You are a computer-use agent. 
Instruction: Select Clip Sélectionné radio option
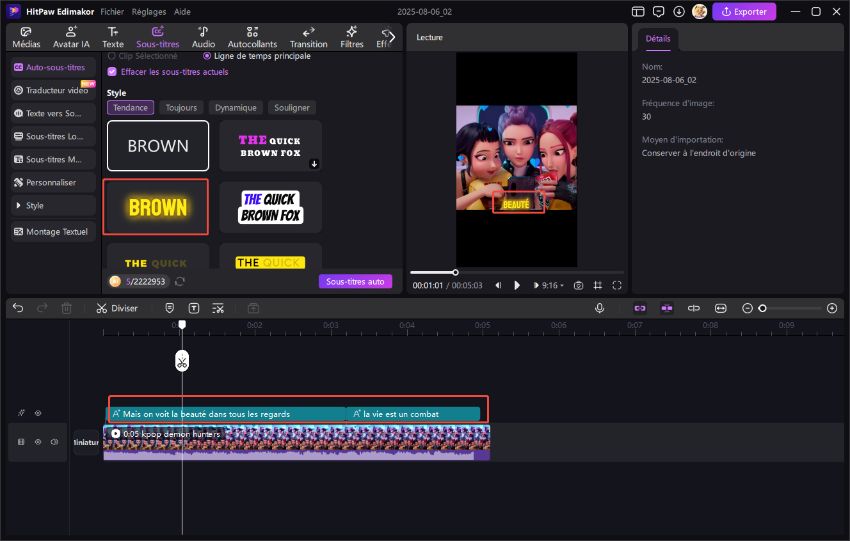tap(112, 56)
